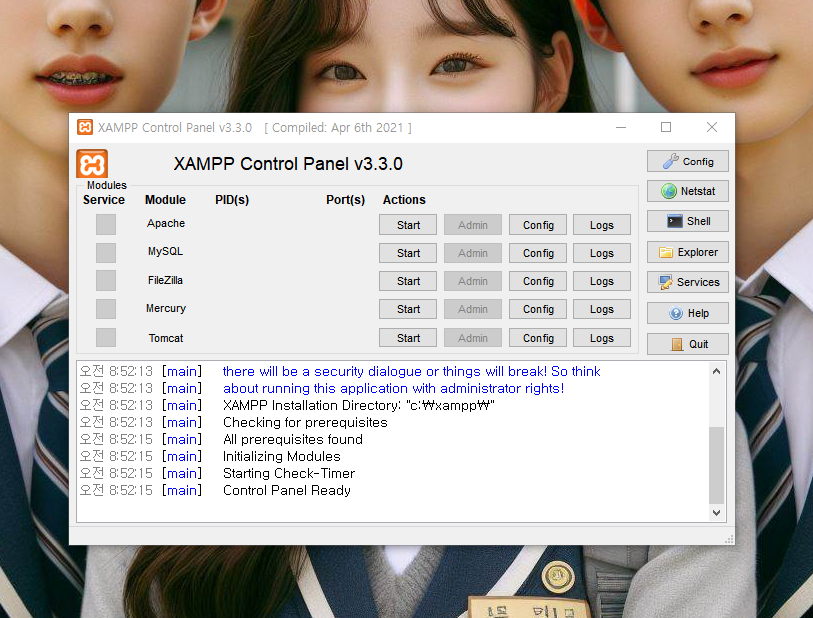813x618 pixels.
Task: Click the FileZilla module name
Action: tap(165, 280)
